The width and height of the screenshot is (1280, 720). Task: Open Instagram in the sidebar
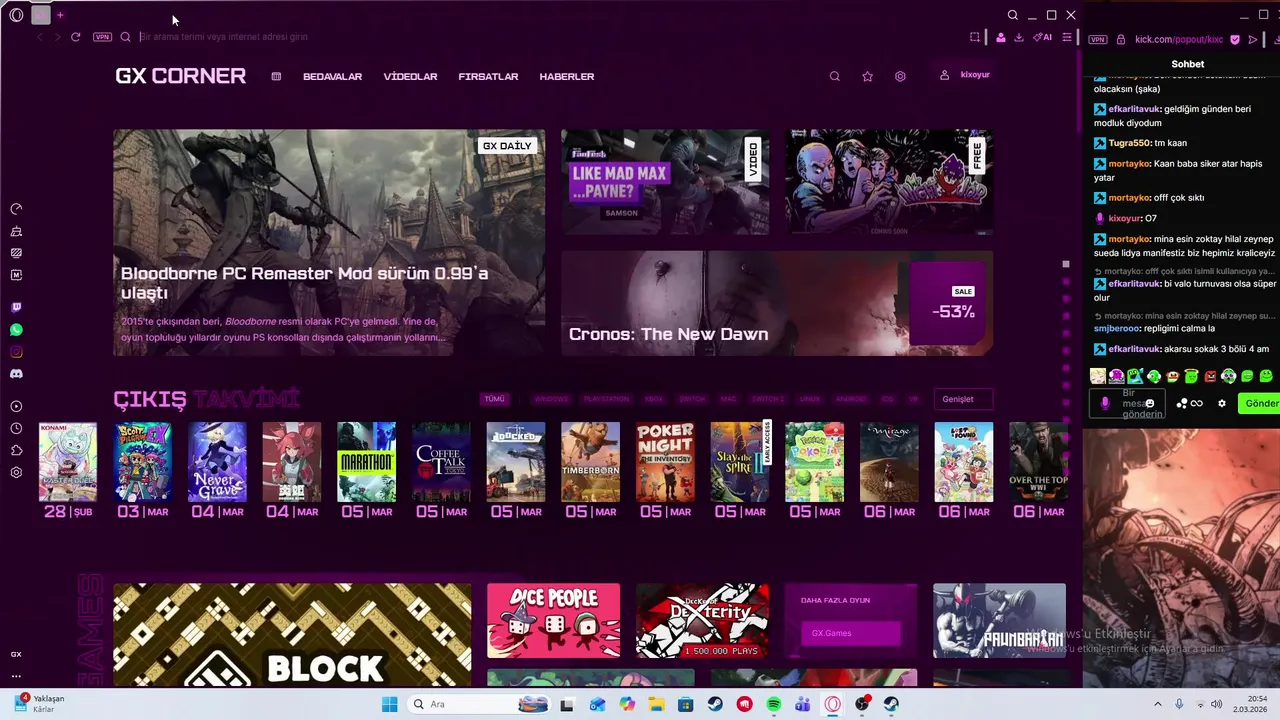point(16,352)
